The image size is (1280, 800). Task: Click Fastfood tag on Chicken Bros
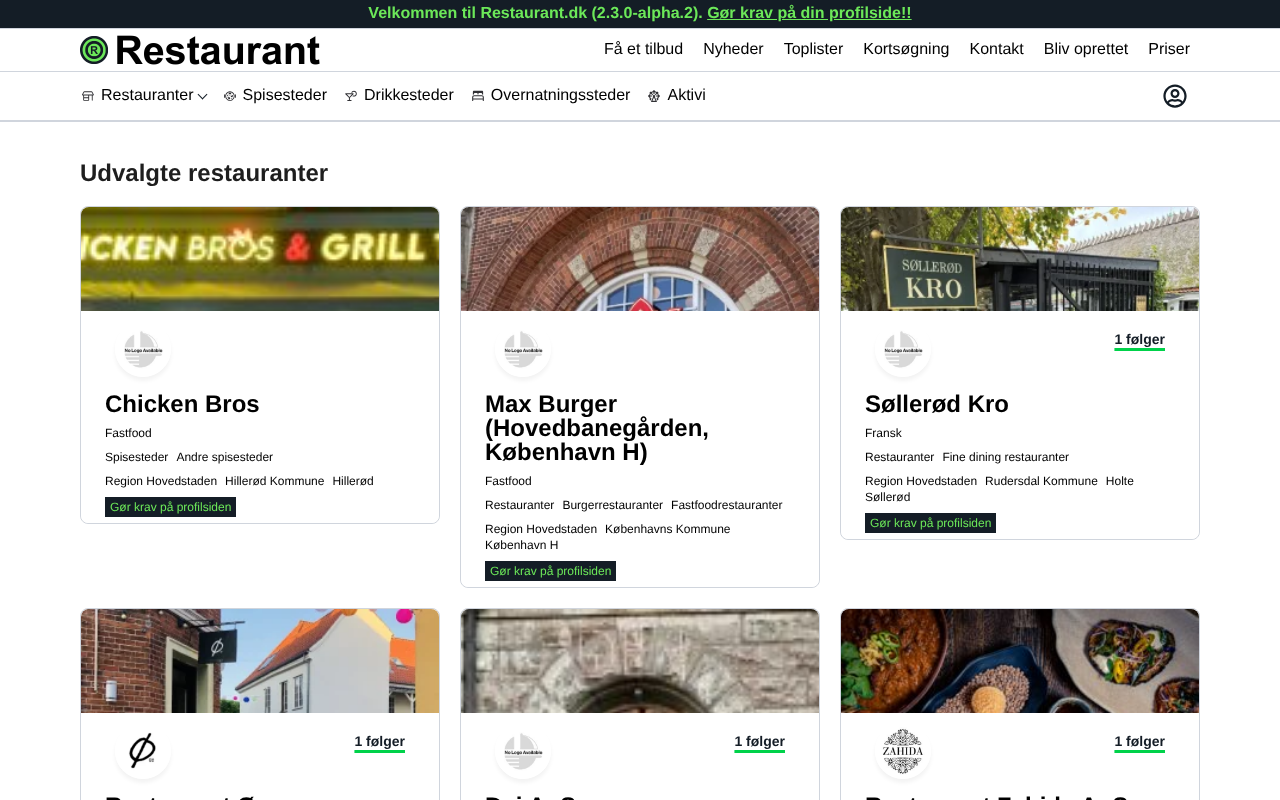pyautogui.click(x=128, y=433)
